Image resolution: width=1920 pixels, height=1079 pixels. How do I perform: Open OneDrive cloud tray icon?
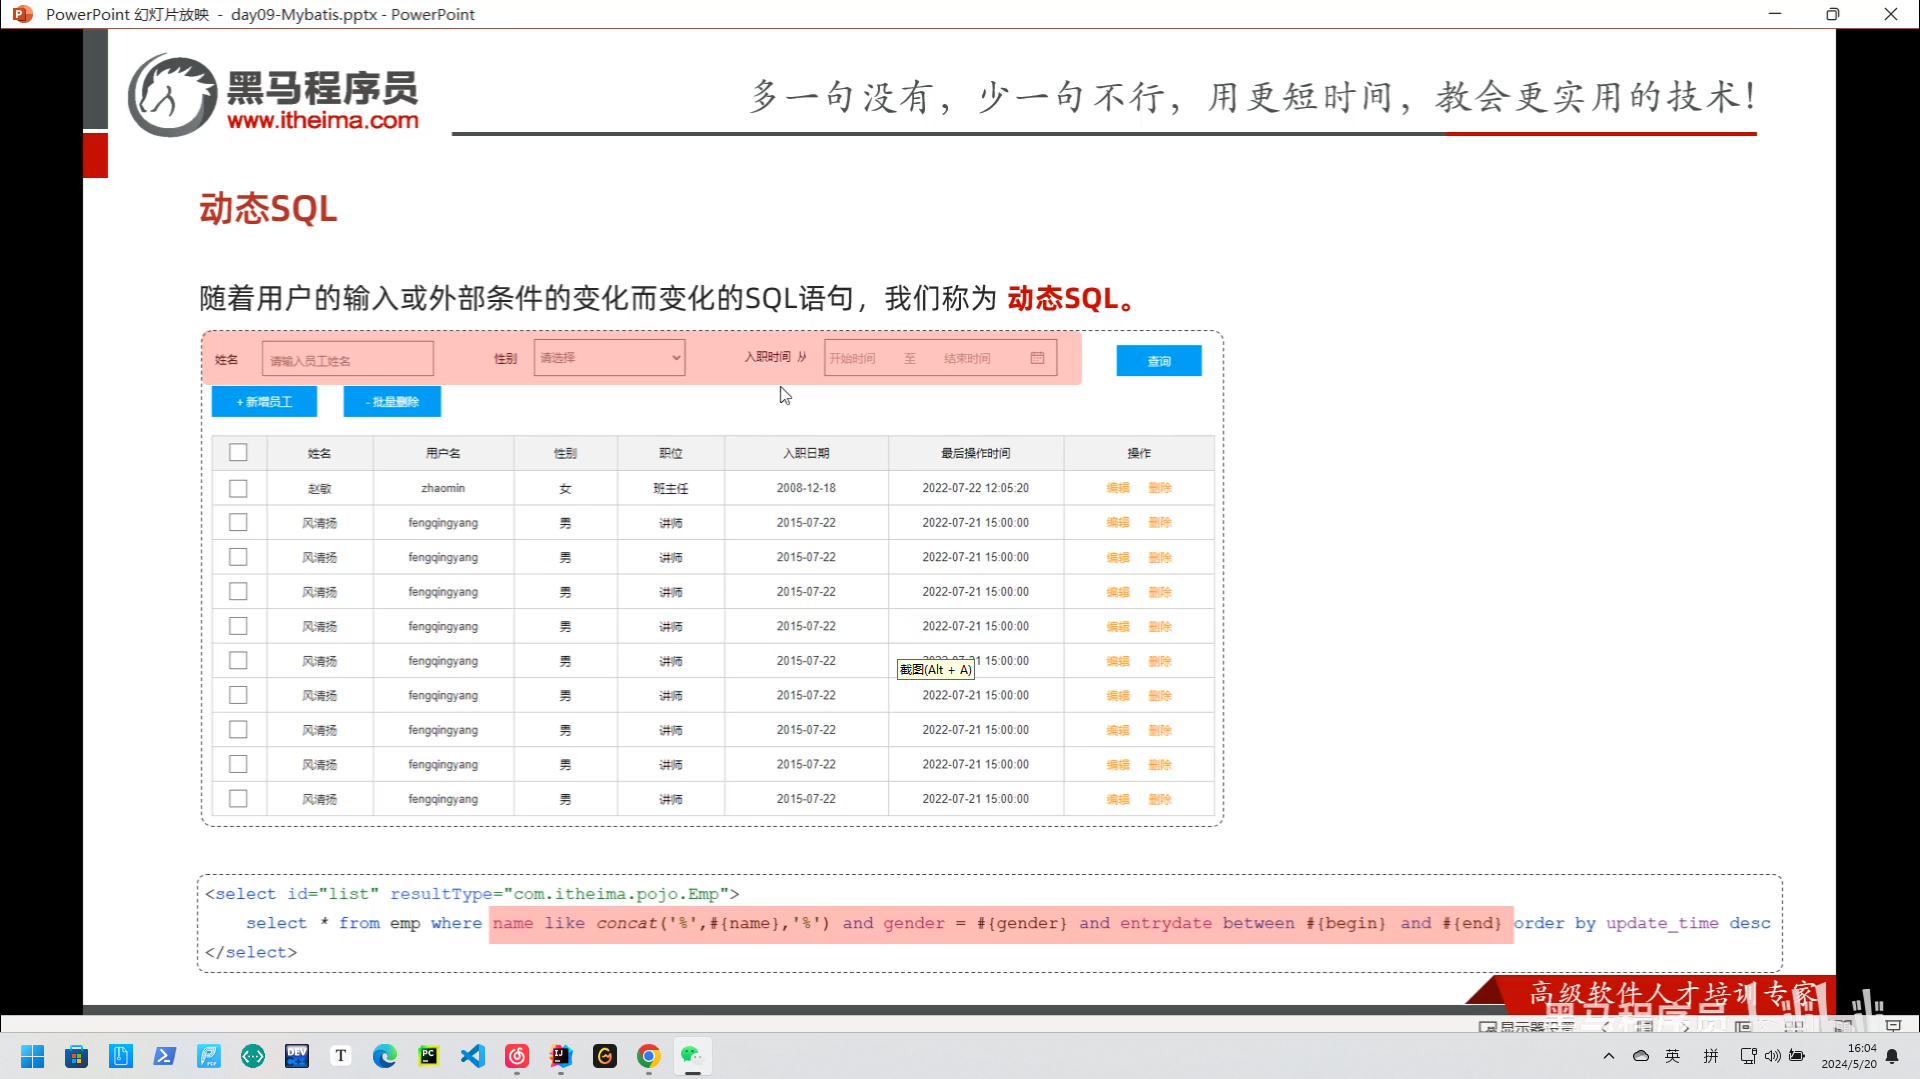click(x=1641, y=1056)
